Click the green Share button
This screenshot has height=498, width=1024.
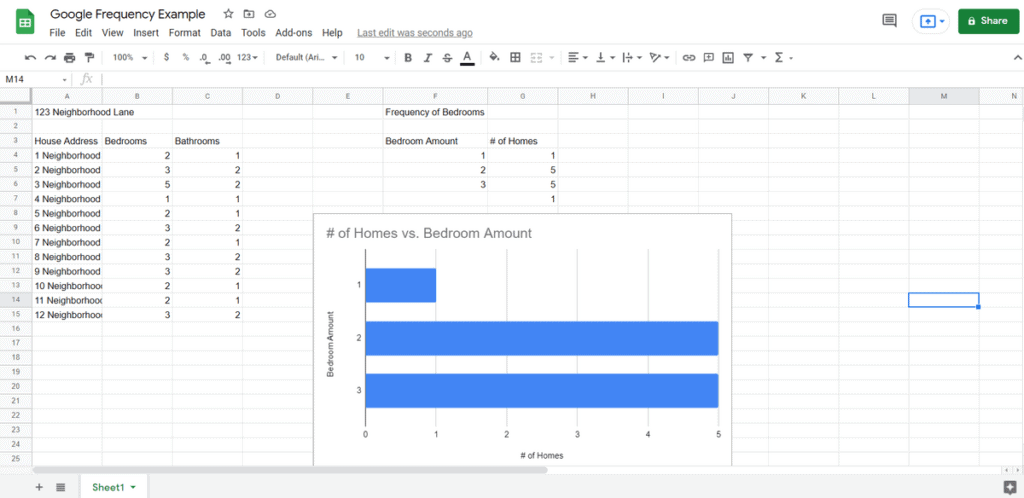[x=988, y=21]
